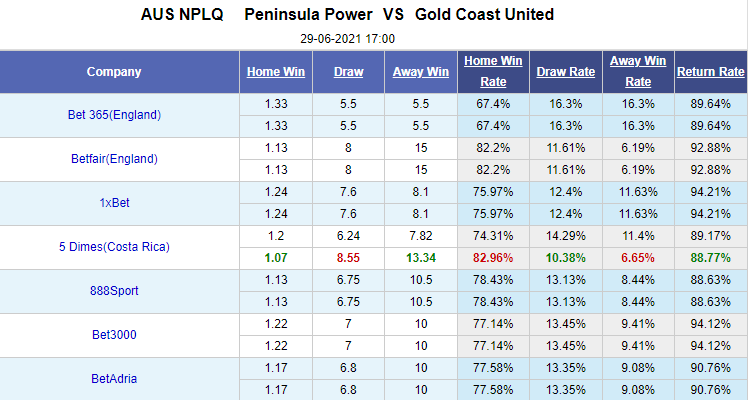Click the Company column header
749x400 pixels.
point(114,72)
